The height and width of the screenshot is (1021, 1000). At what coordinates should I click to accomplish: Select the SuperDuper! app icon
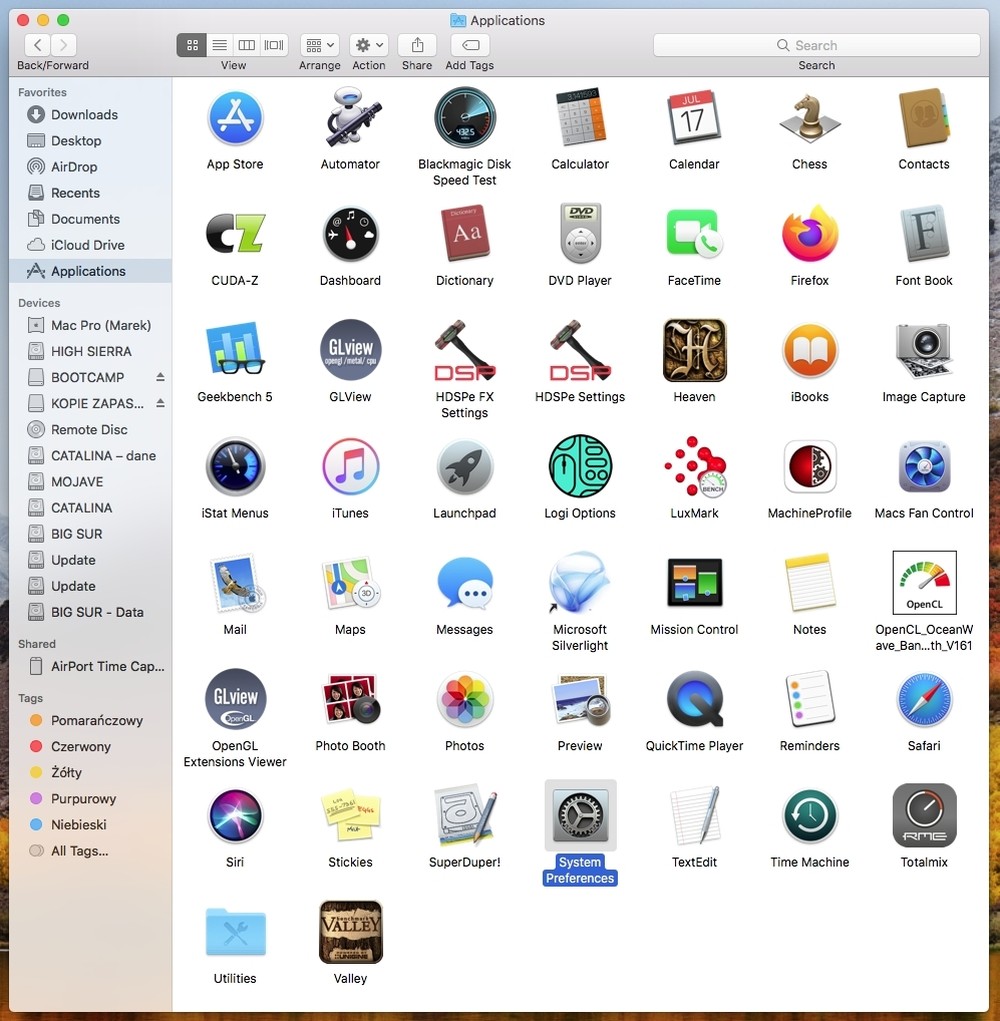[x=465, y=815]
